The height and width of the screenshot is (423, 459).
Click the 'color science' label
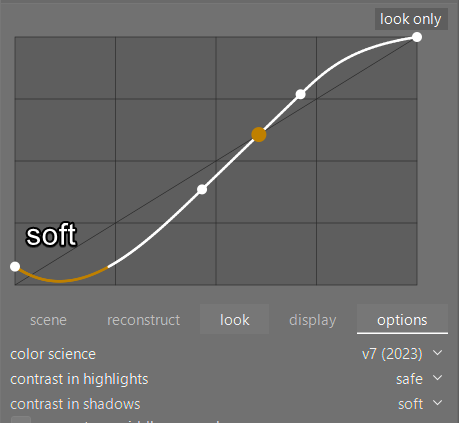pyautogui.click(x=53, y=354)
